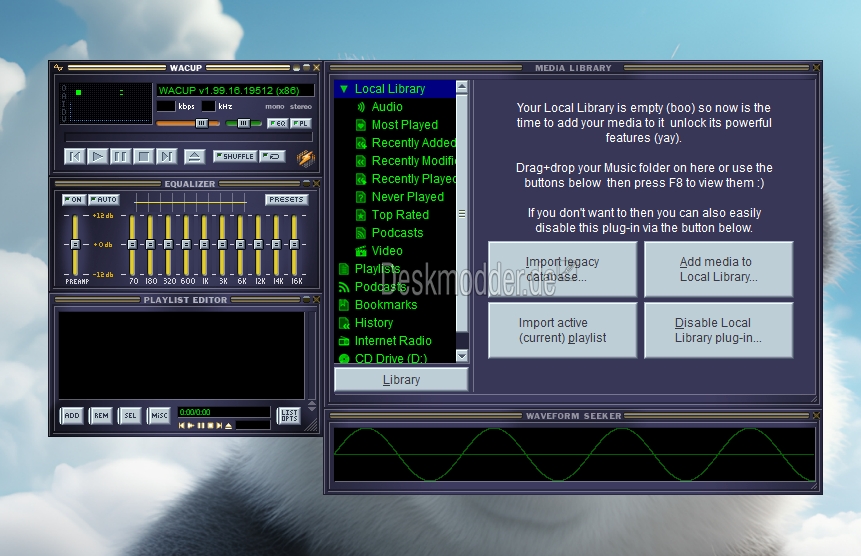Open the playlist ADD menu

click(x=71, y=415)
